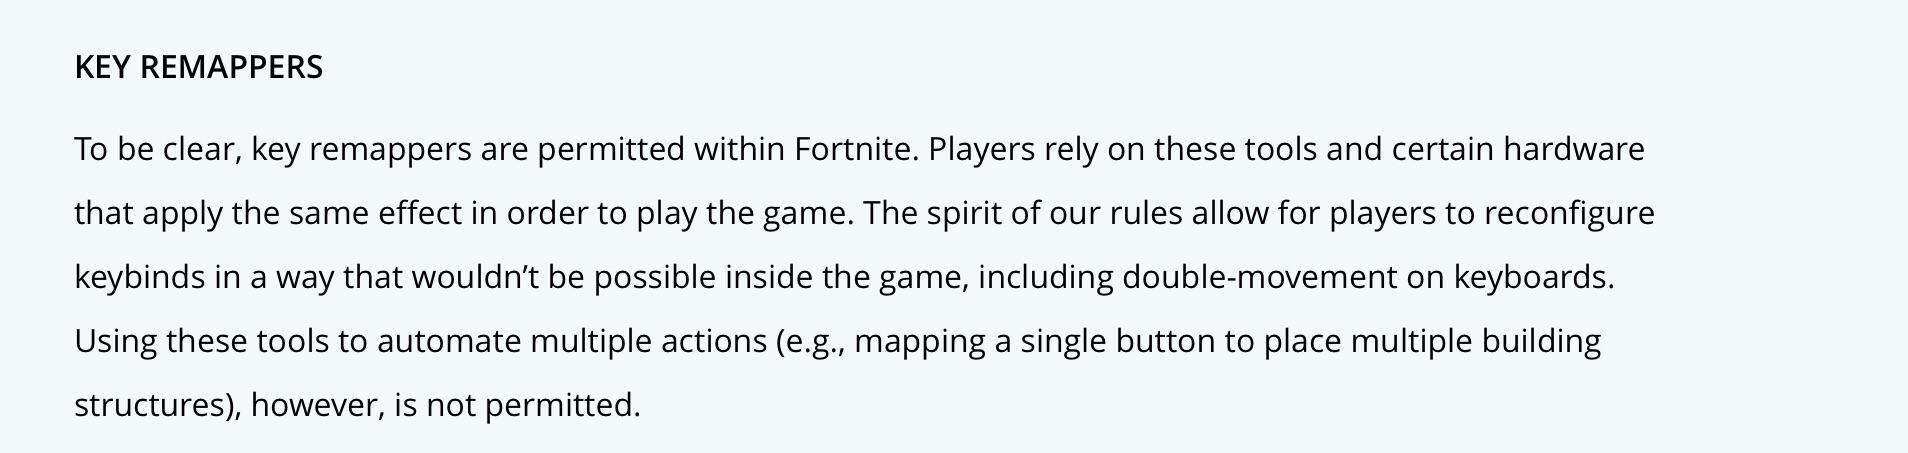Click the word Fortnite in first line
Image resolution: width=1908 pixels, height=453 pixels.
click(x=855, y=150)
